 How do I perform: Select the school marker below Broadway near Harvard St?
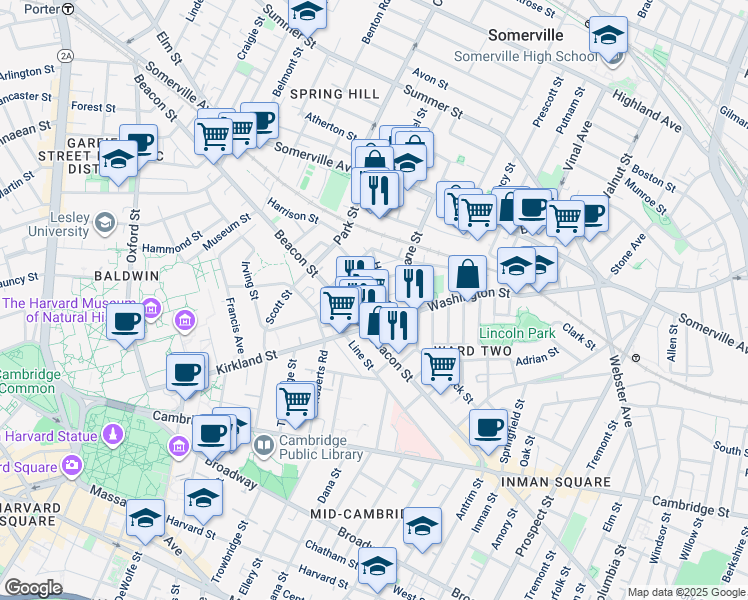203,499
